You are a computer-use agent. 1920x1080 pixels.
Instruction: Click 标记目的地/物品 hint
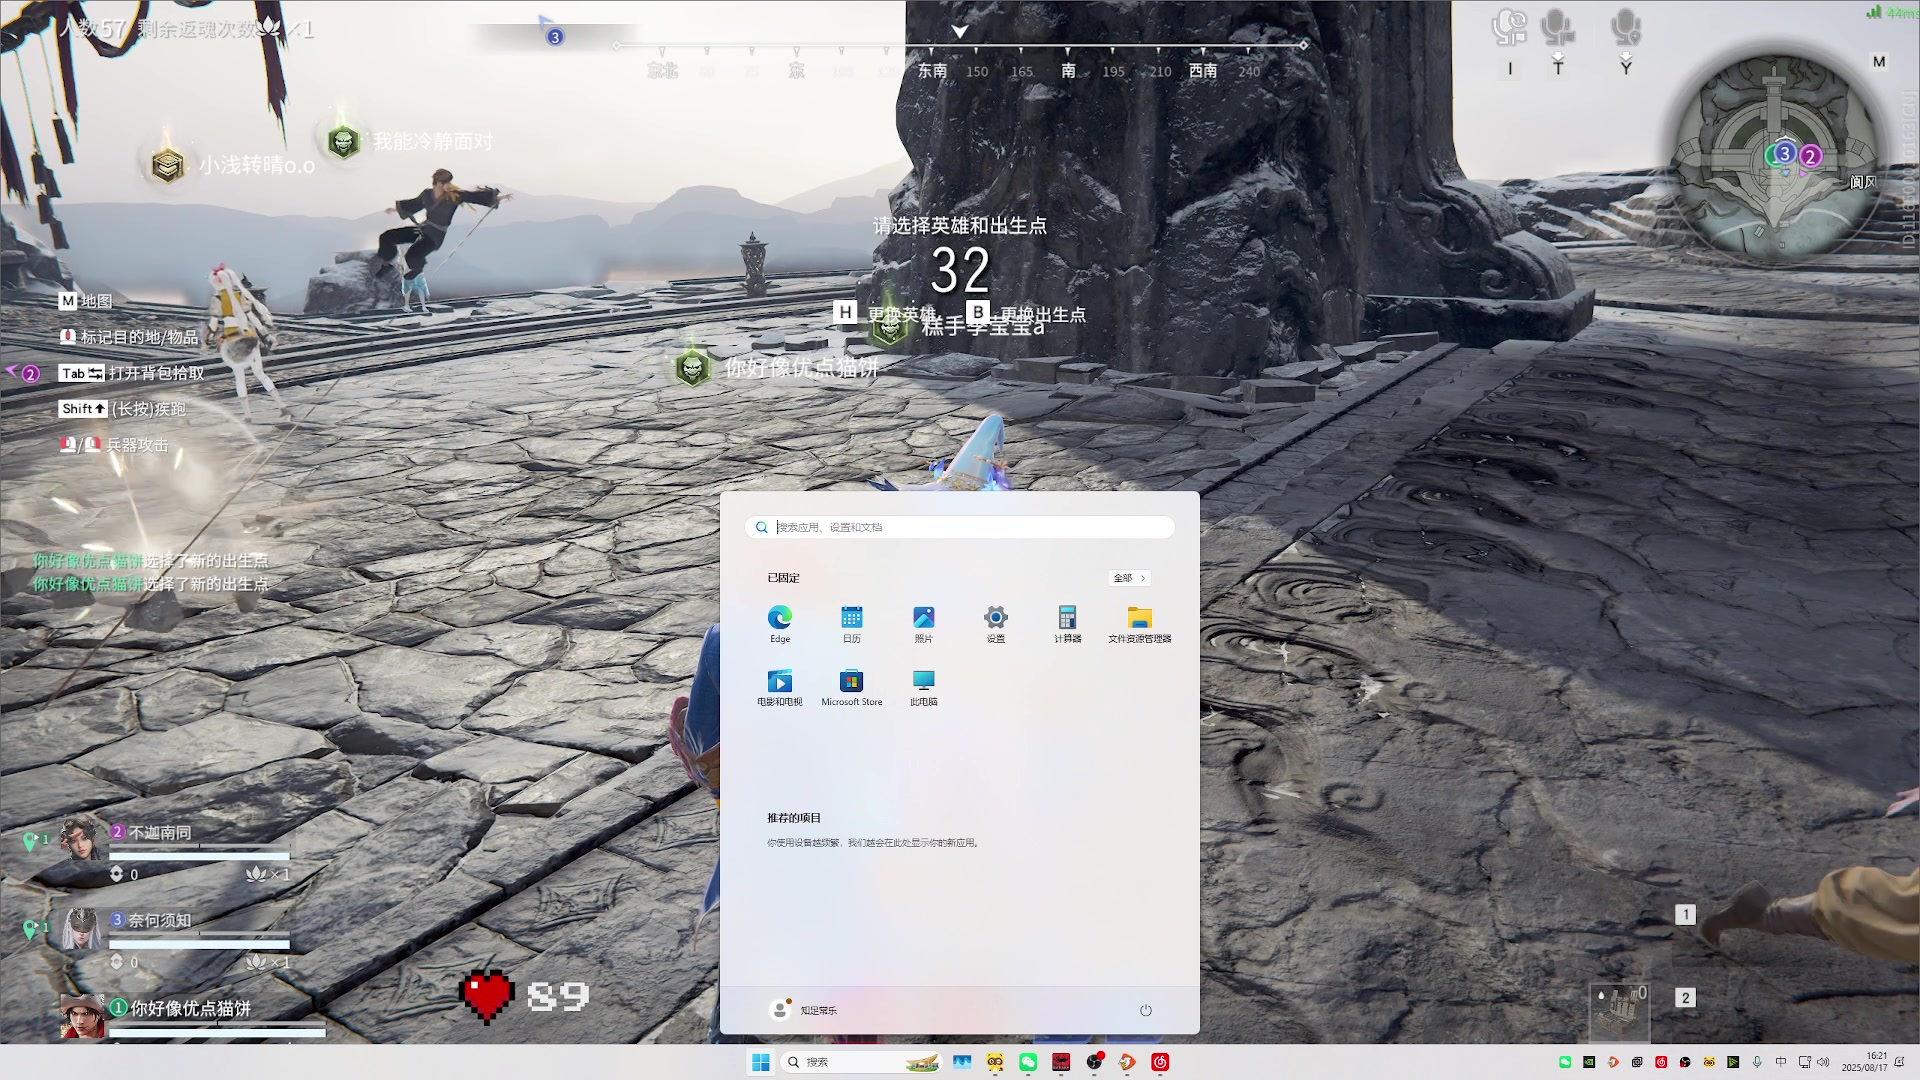tap(129, 337)
